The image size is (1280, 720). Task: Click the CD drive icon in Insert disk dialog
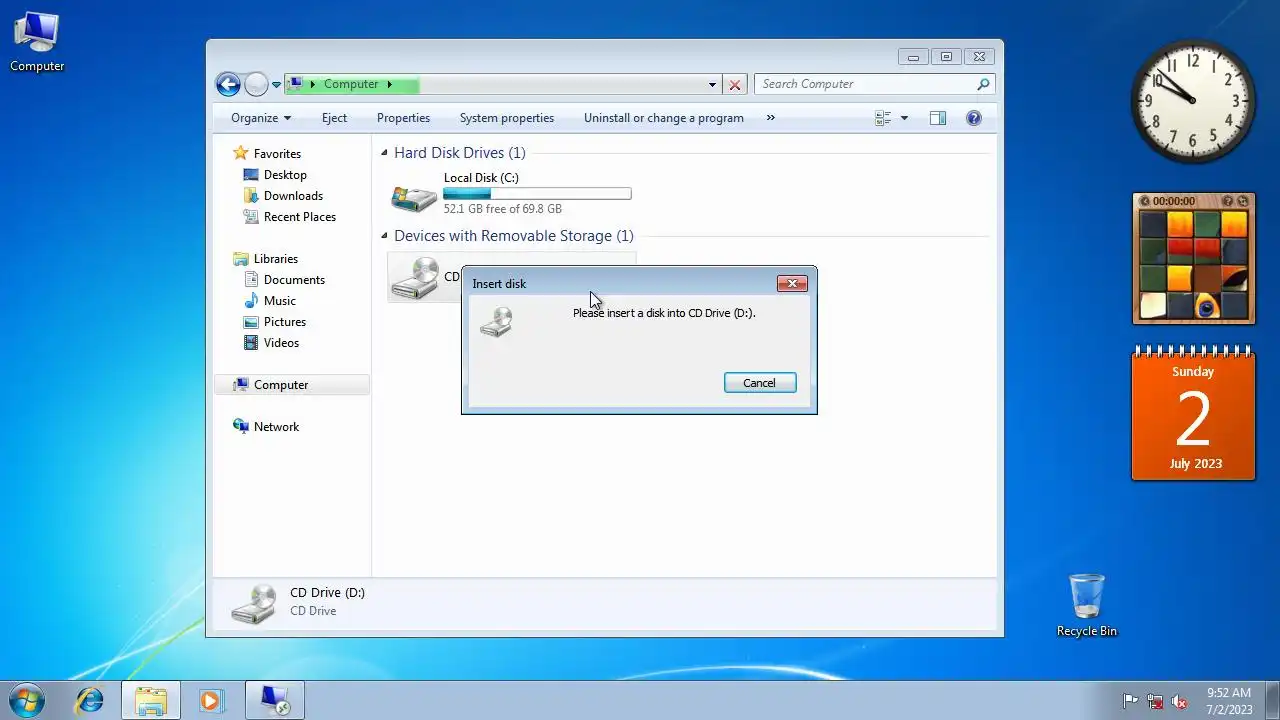[x=496, y=321]
